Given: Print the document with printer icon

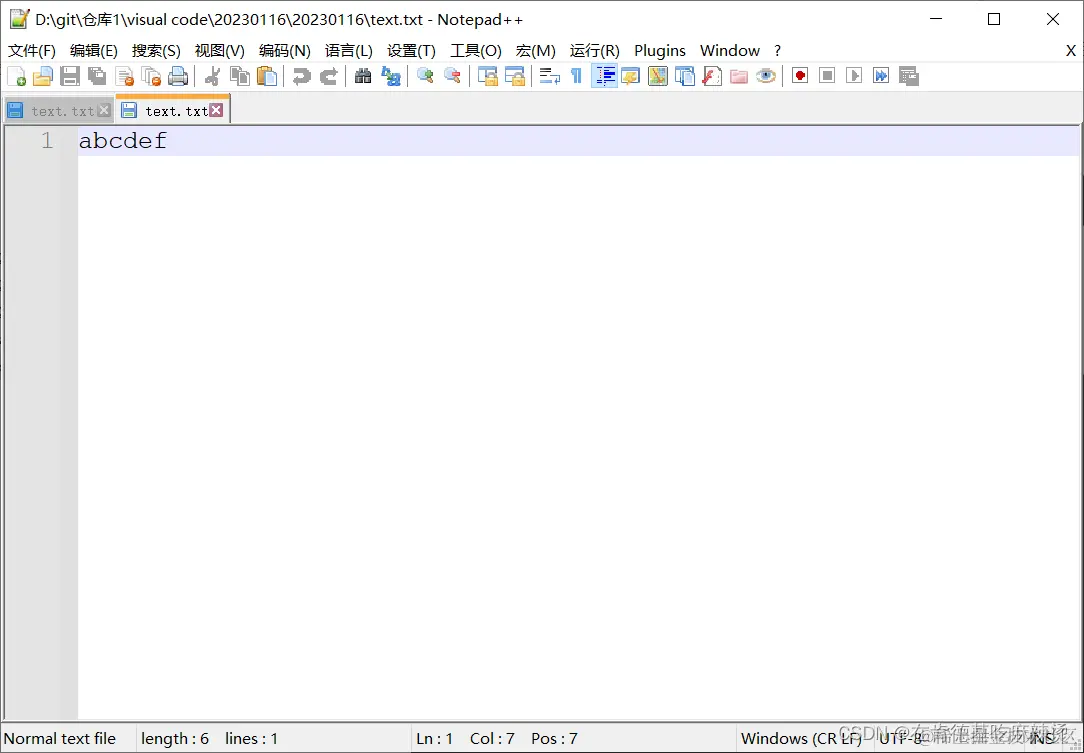Looking at the screenshot, I should (x=178, y=76).
